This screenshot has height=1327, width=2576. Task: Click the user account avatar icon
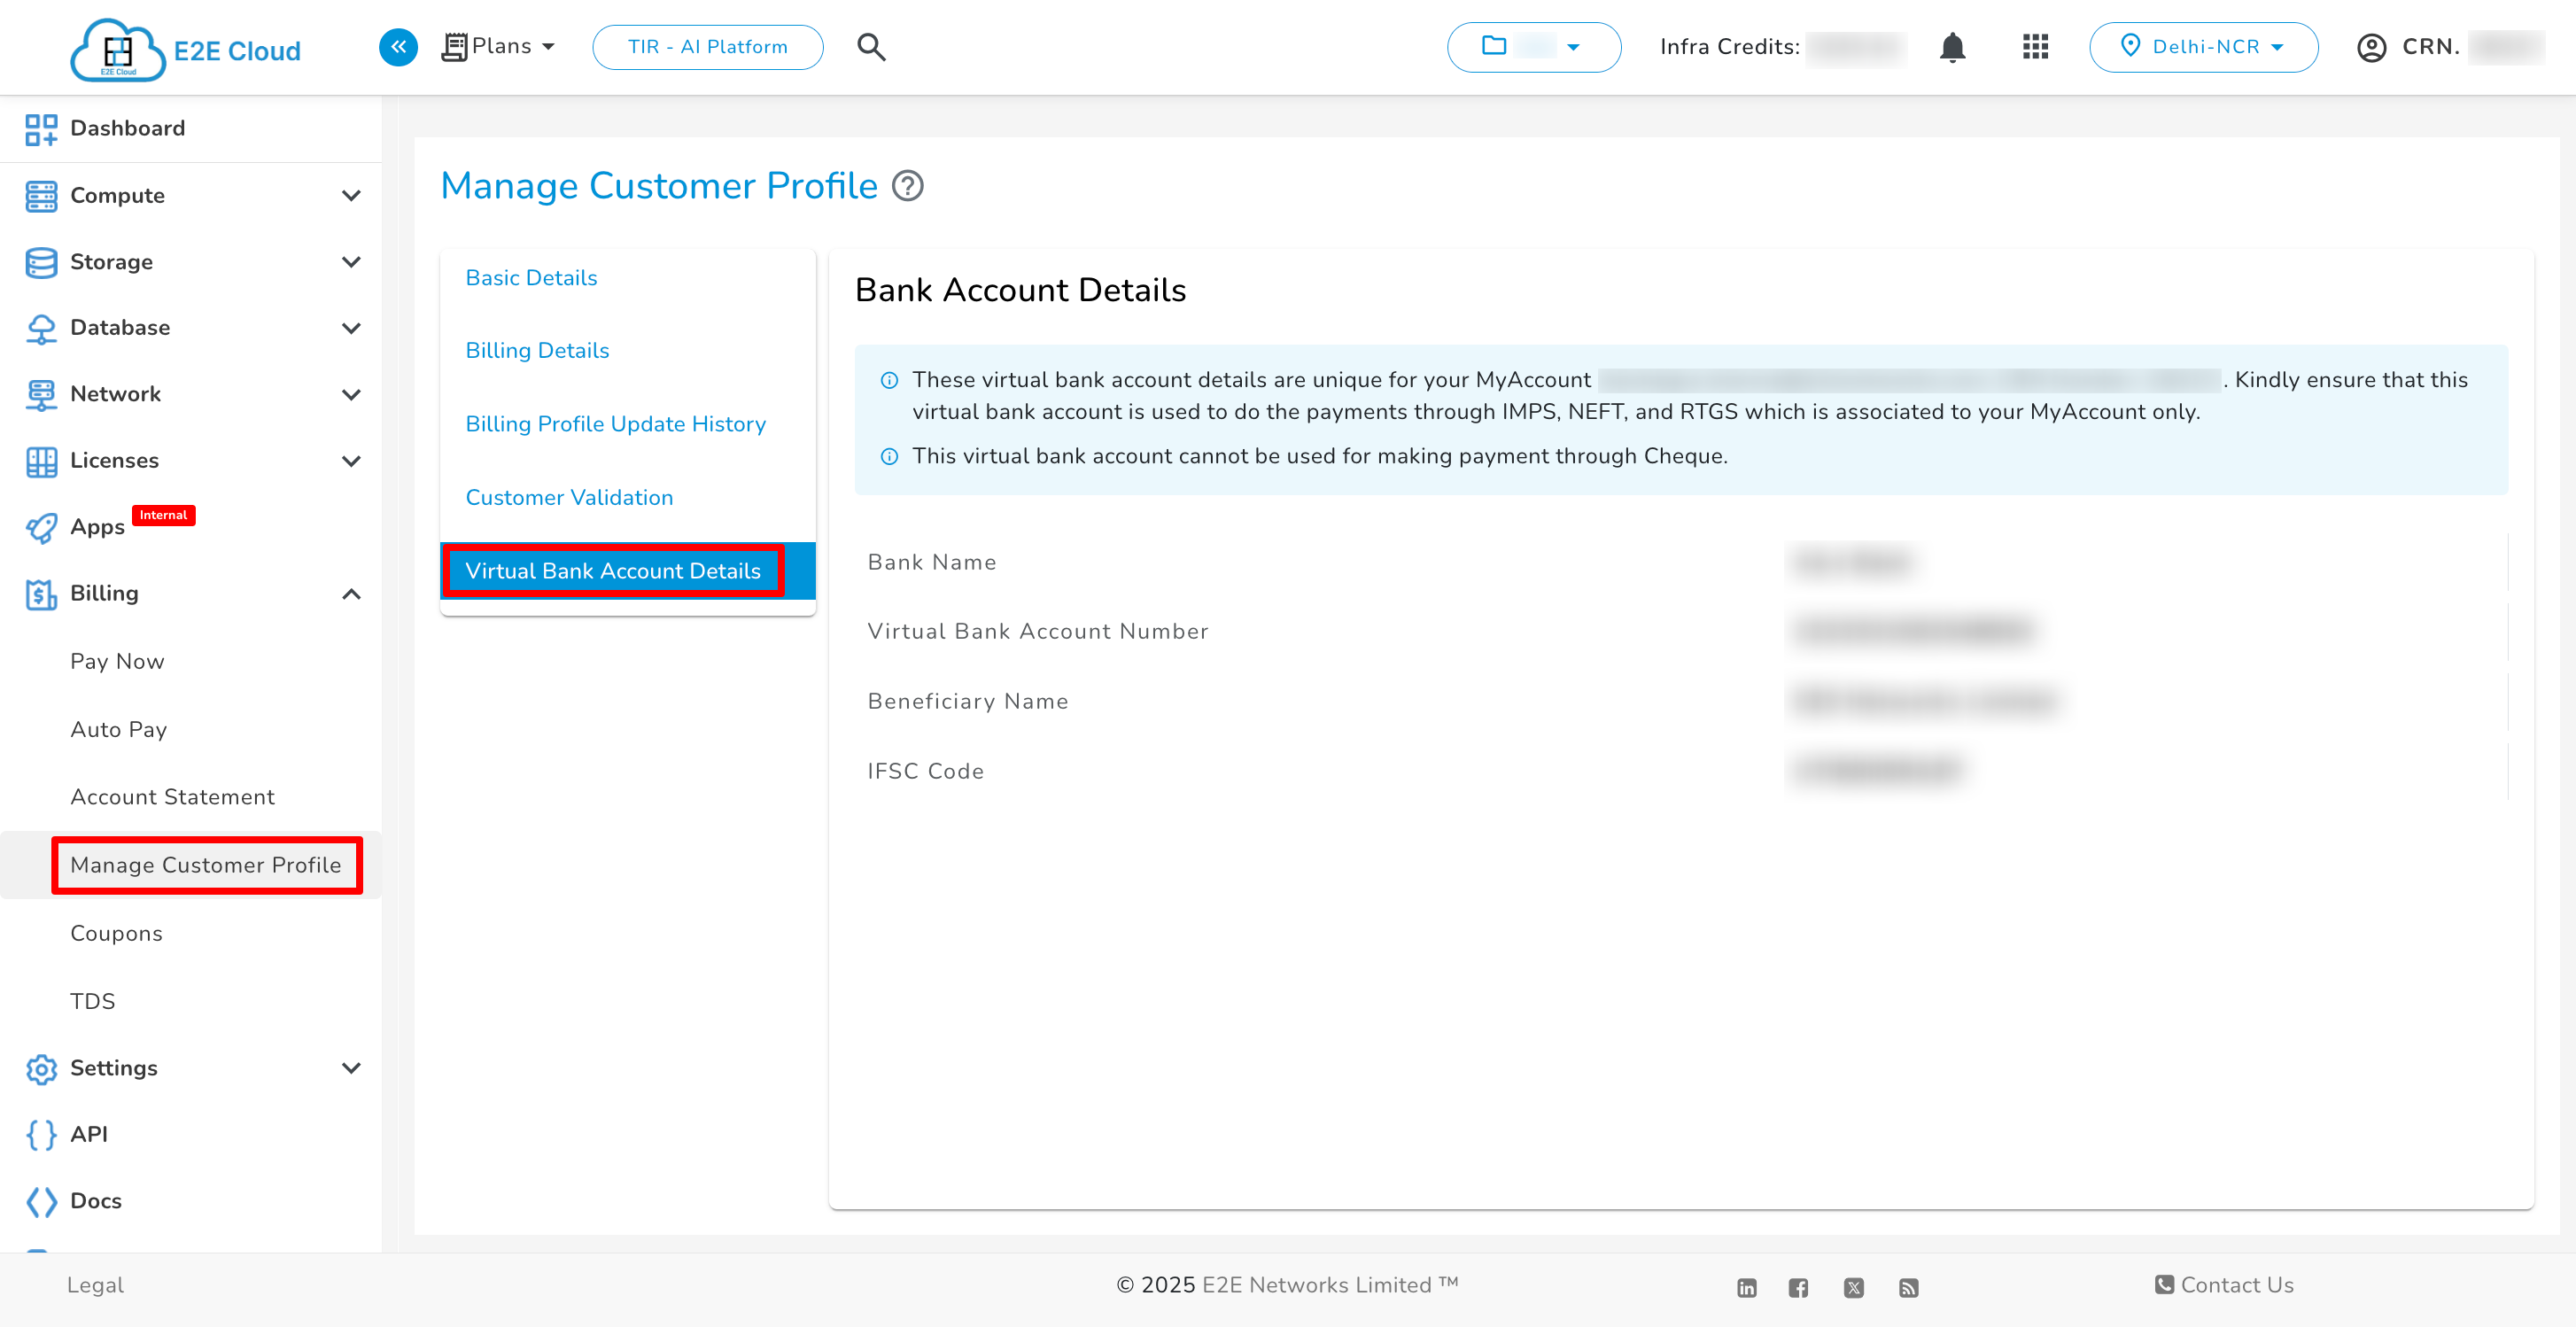pos(2371,48)
